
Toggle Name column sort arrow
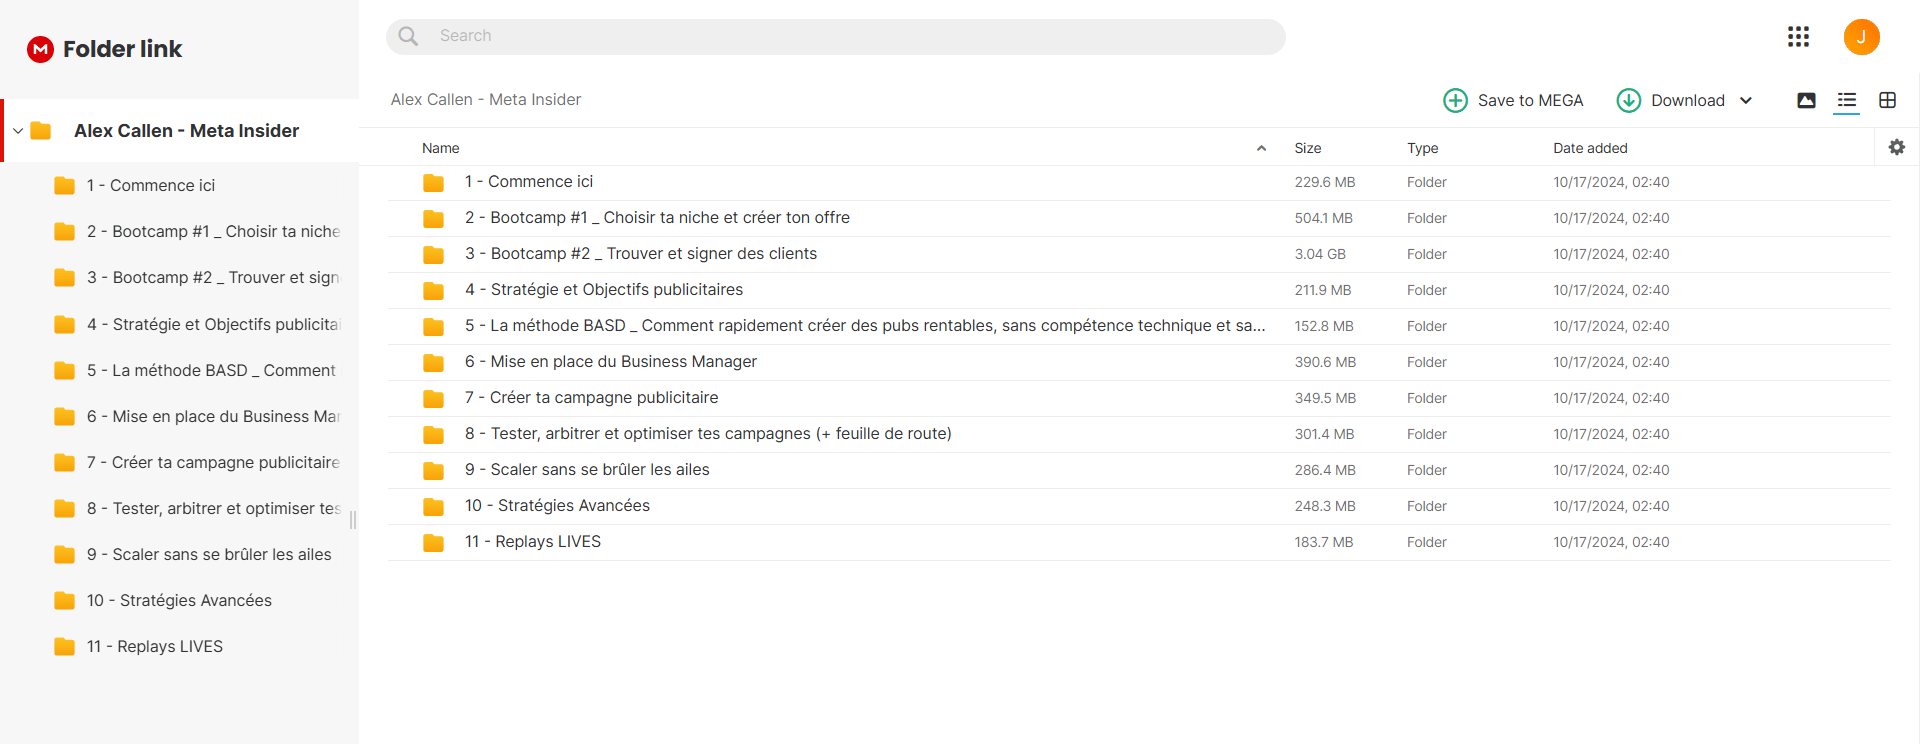click(1261, 148)
